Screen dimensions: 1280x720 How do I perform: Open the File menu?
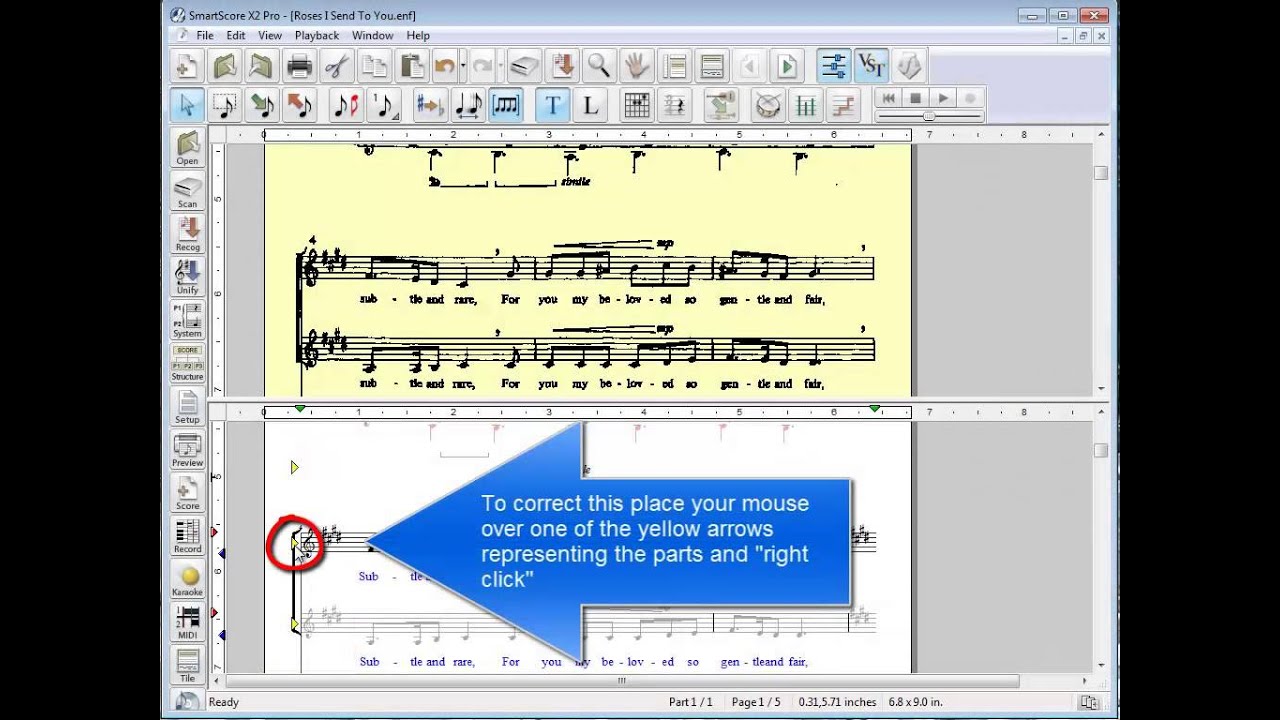click(x=205, y=35)
